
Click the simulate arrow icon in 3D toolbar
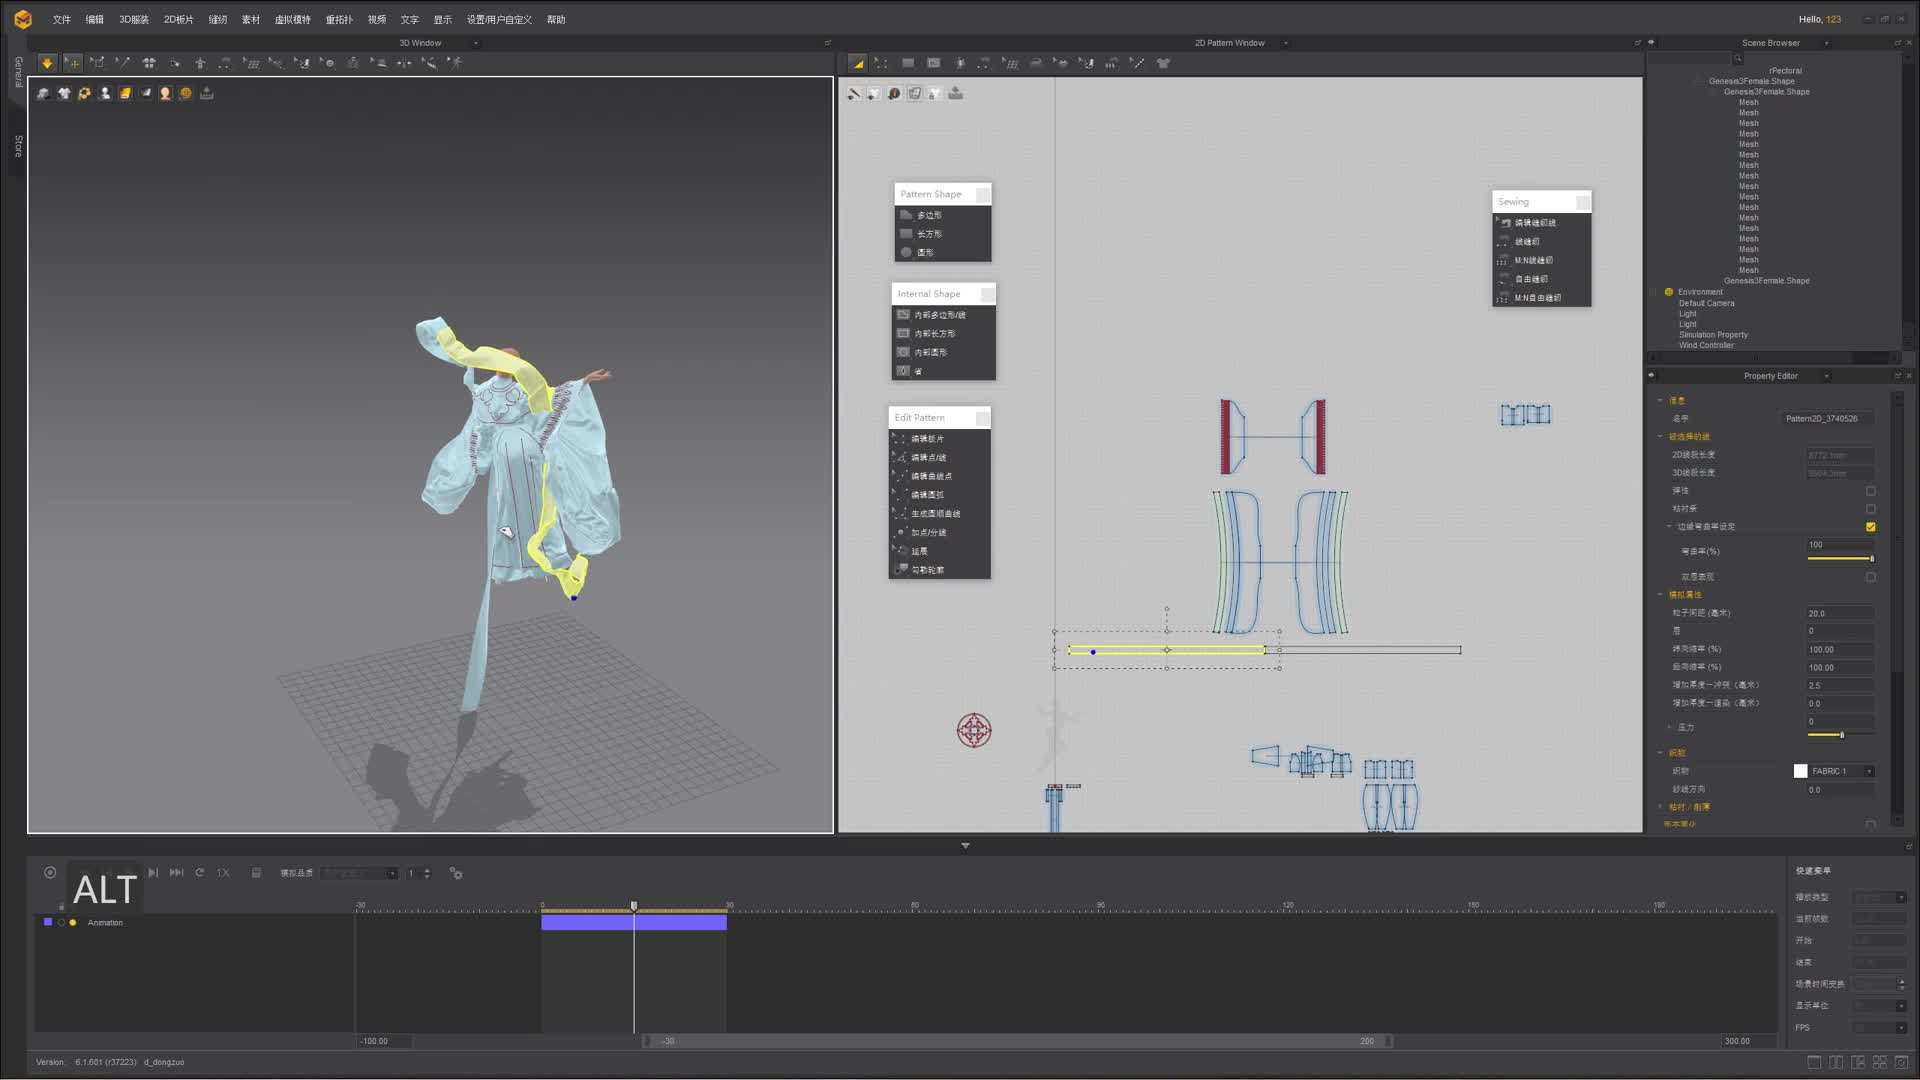click(47, 63)
